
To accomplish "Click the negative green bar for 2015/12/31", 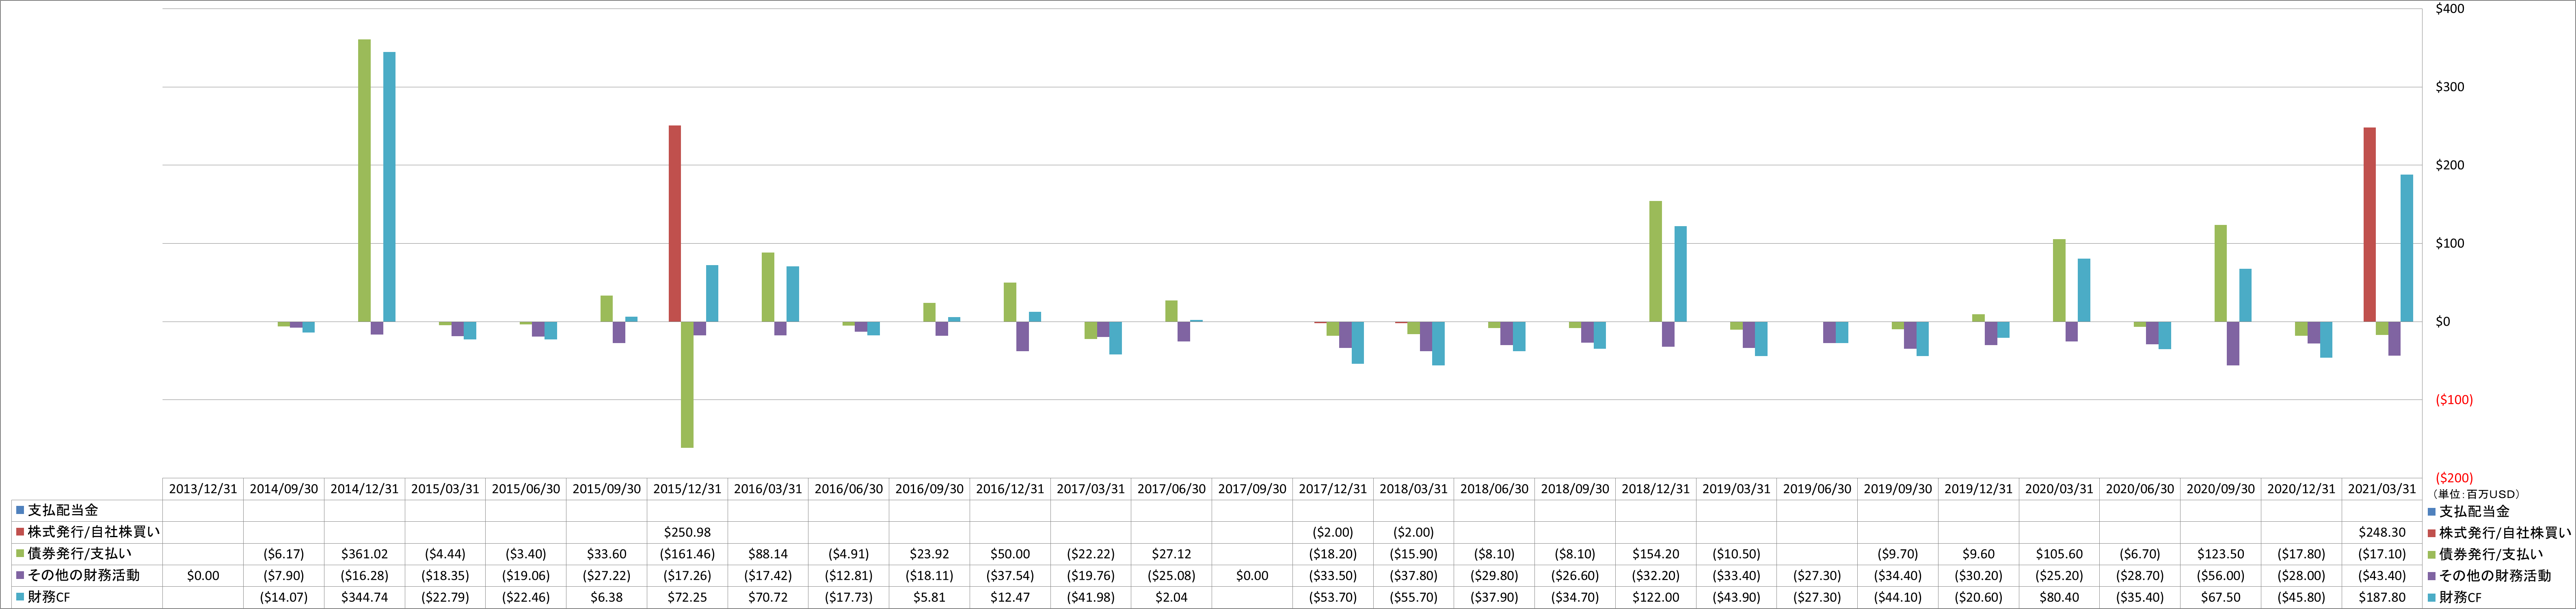I will point(687,384).
